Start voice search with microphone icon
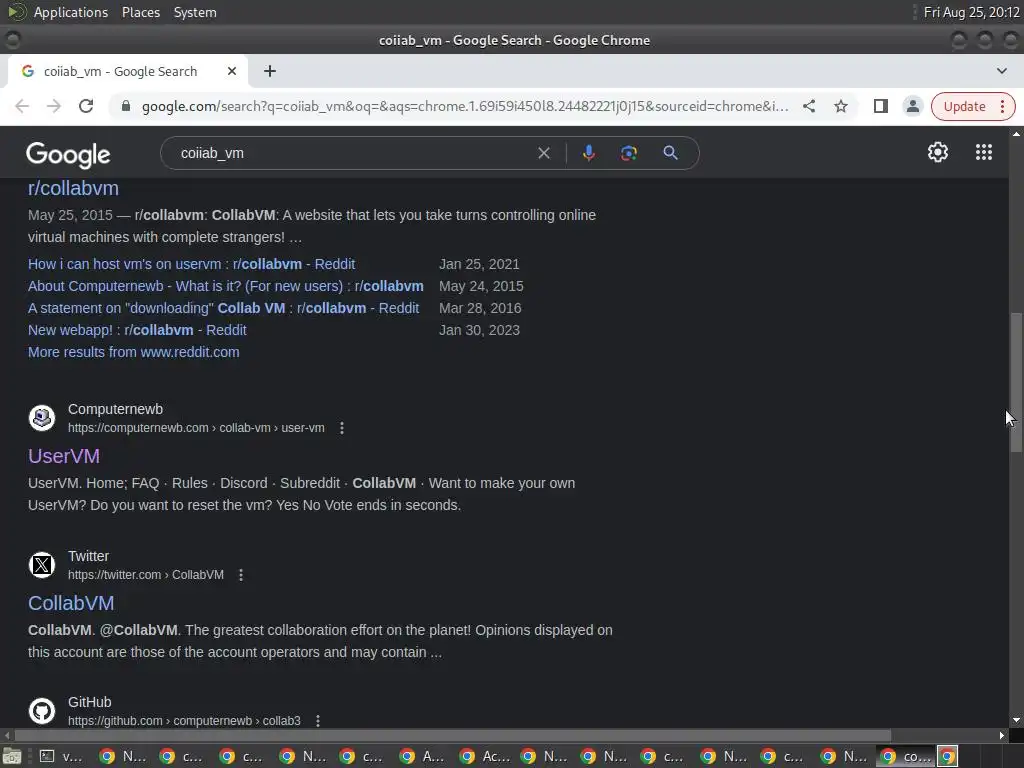The image size is (1024, 768). click(588, 153)
